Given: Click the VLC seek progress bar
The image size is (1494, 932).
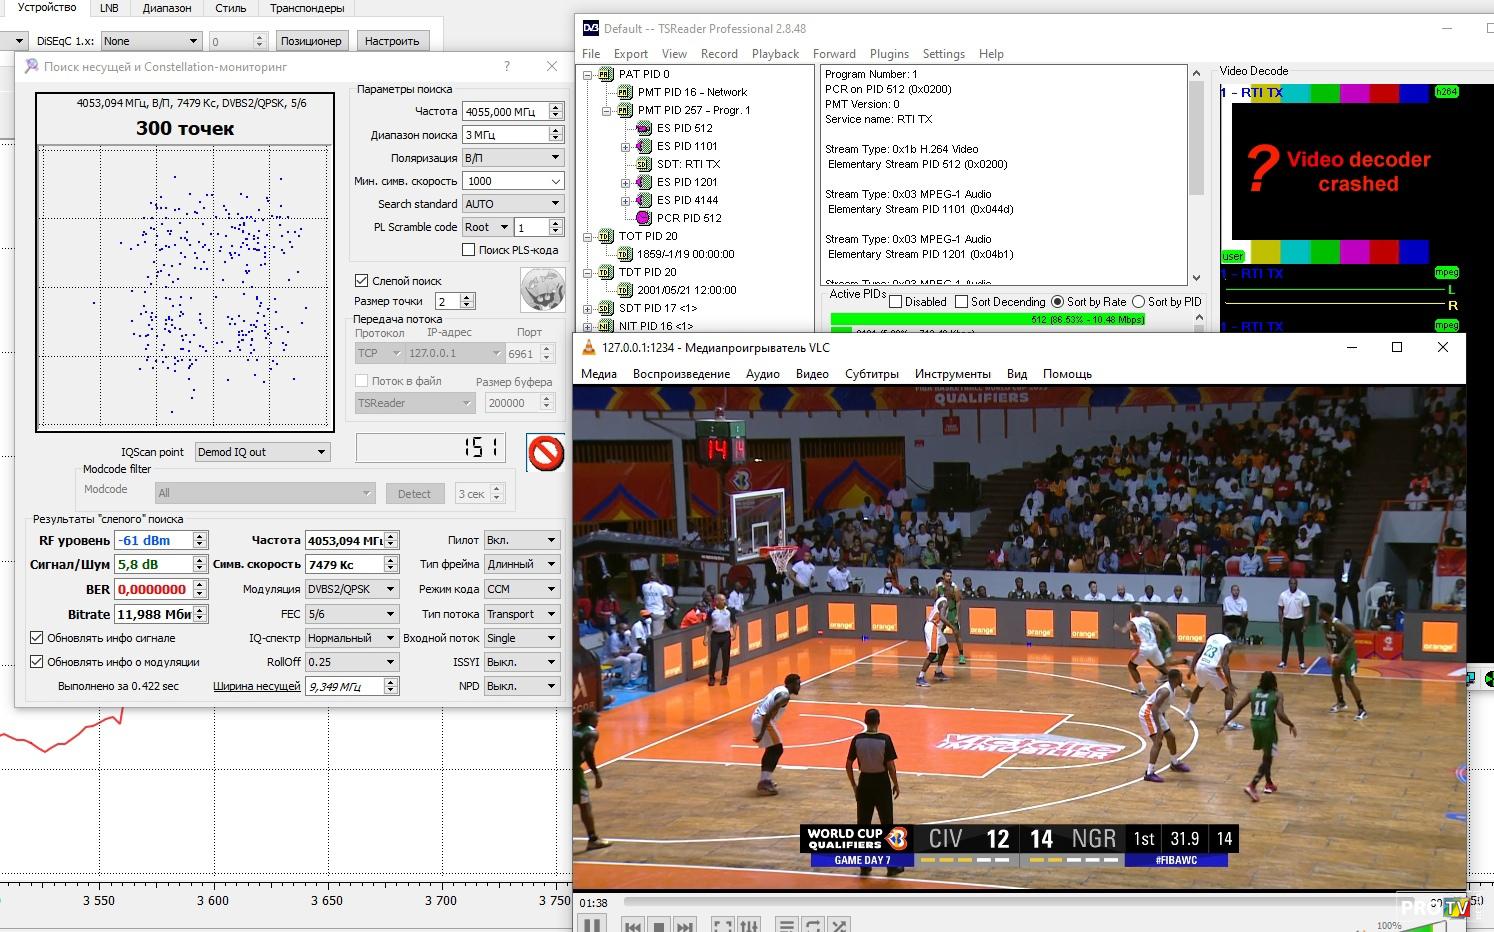Looking at the screenshot, I should 1000,902.
